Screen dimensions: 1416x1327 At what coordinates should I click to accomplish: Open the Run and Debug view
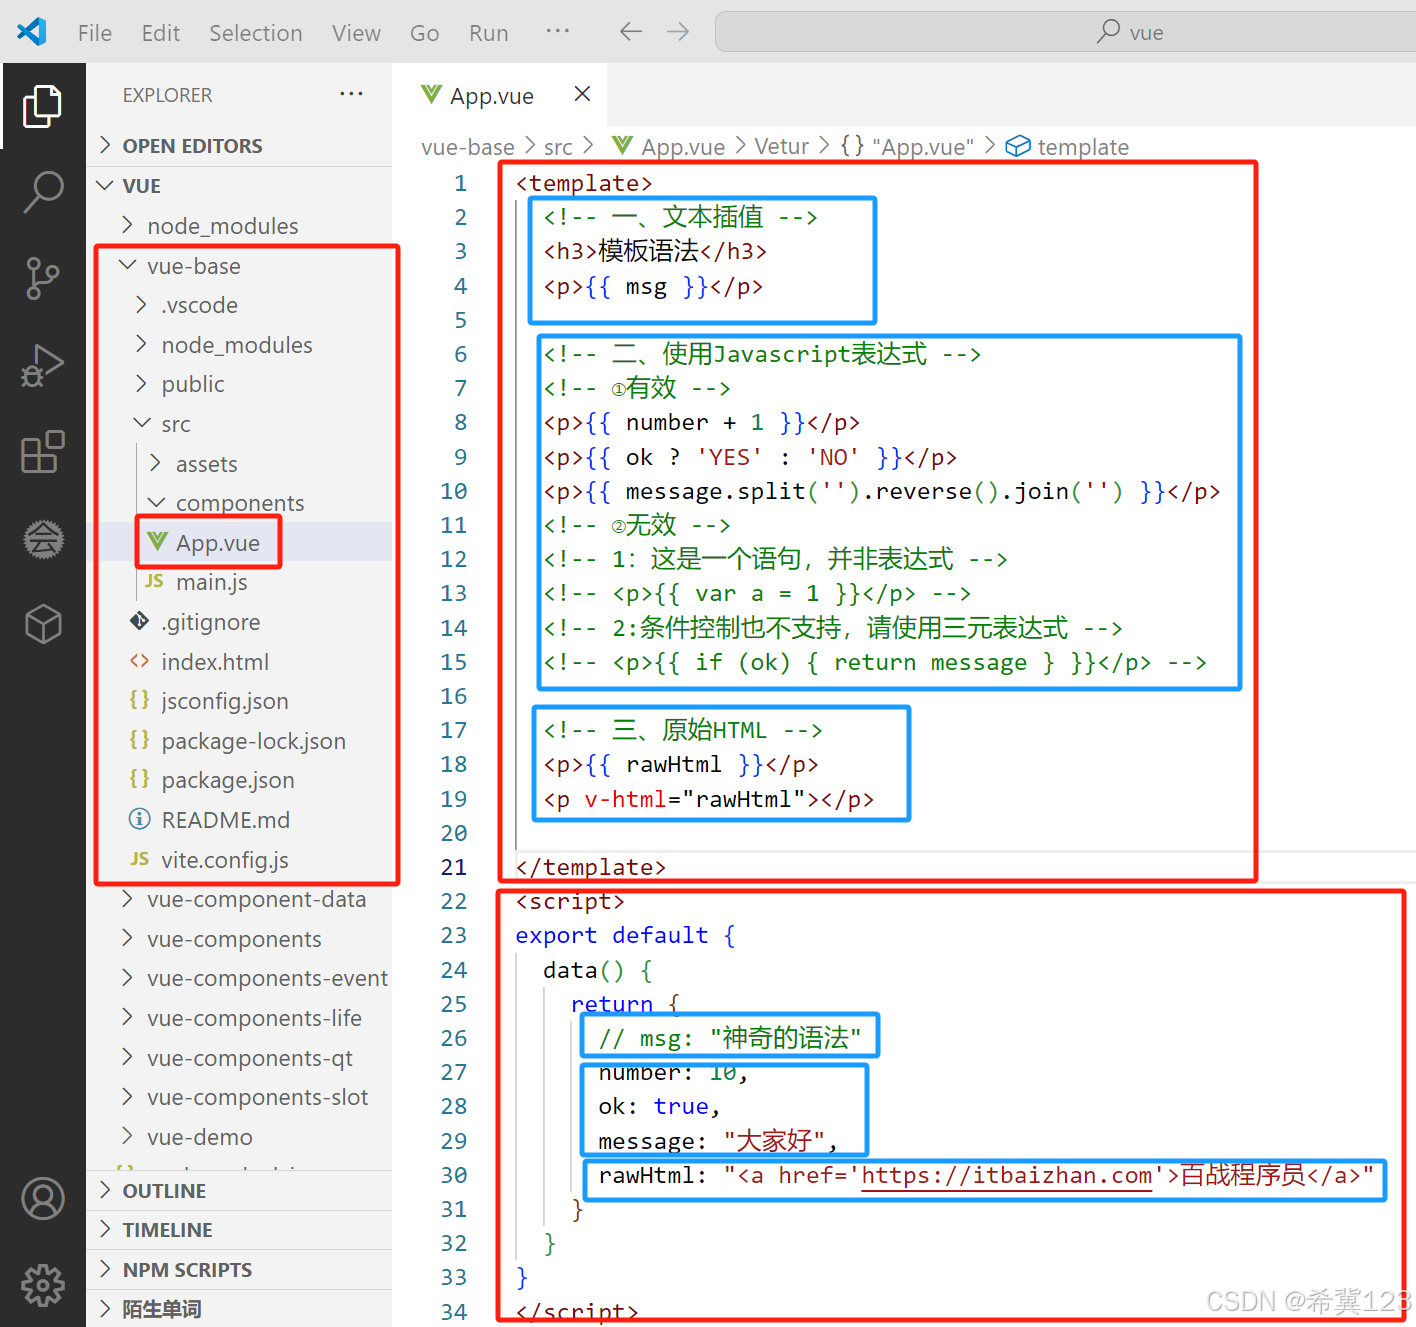click(x=42, y=365)
